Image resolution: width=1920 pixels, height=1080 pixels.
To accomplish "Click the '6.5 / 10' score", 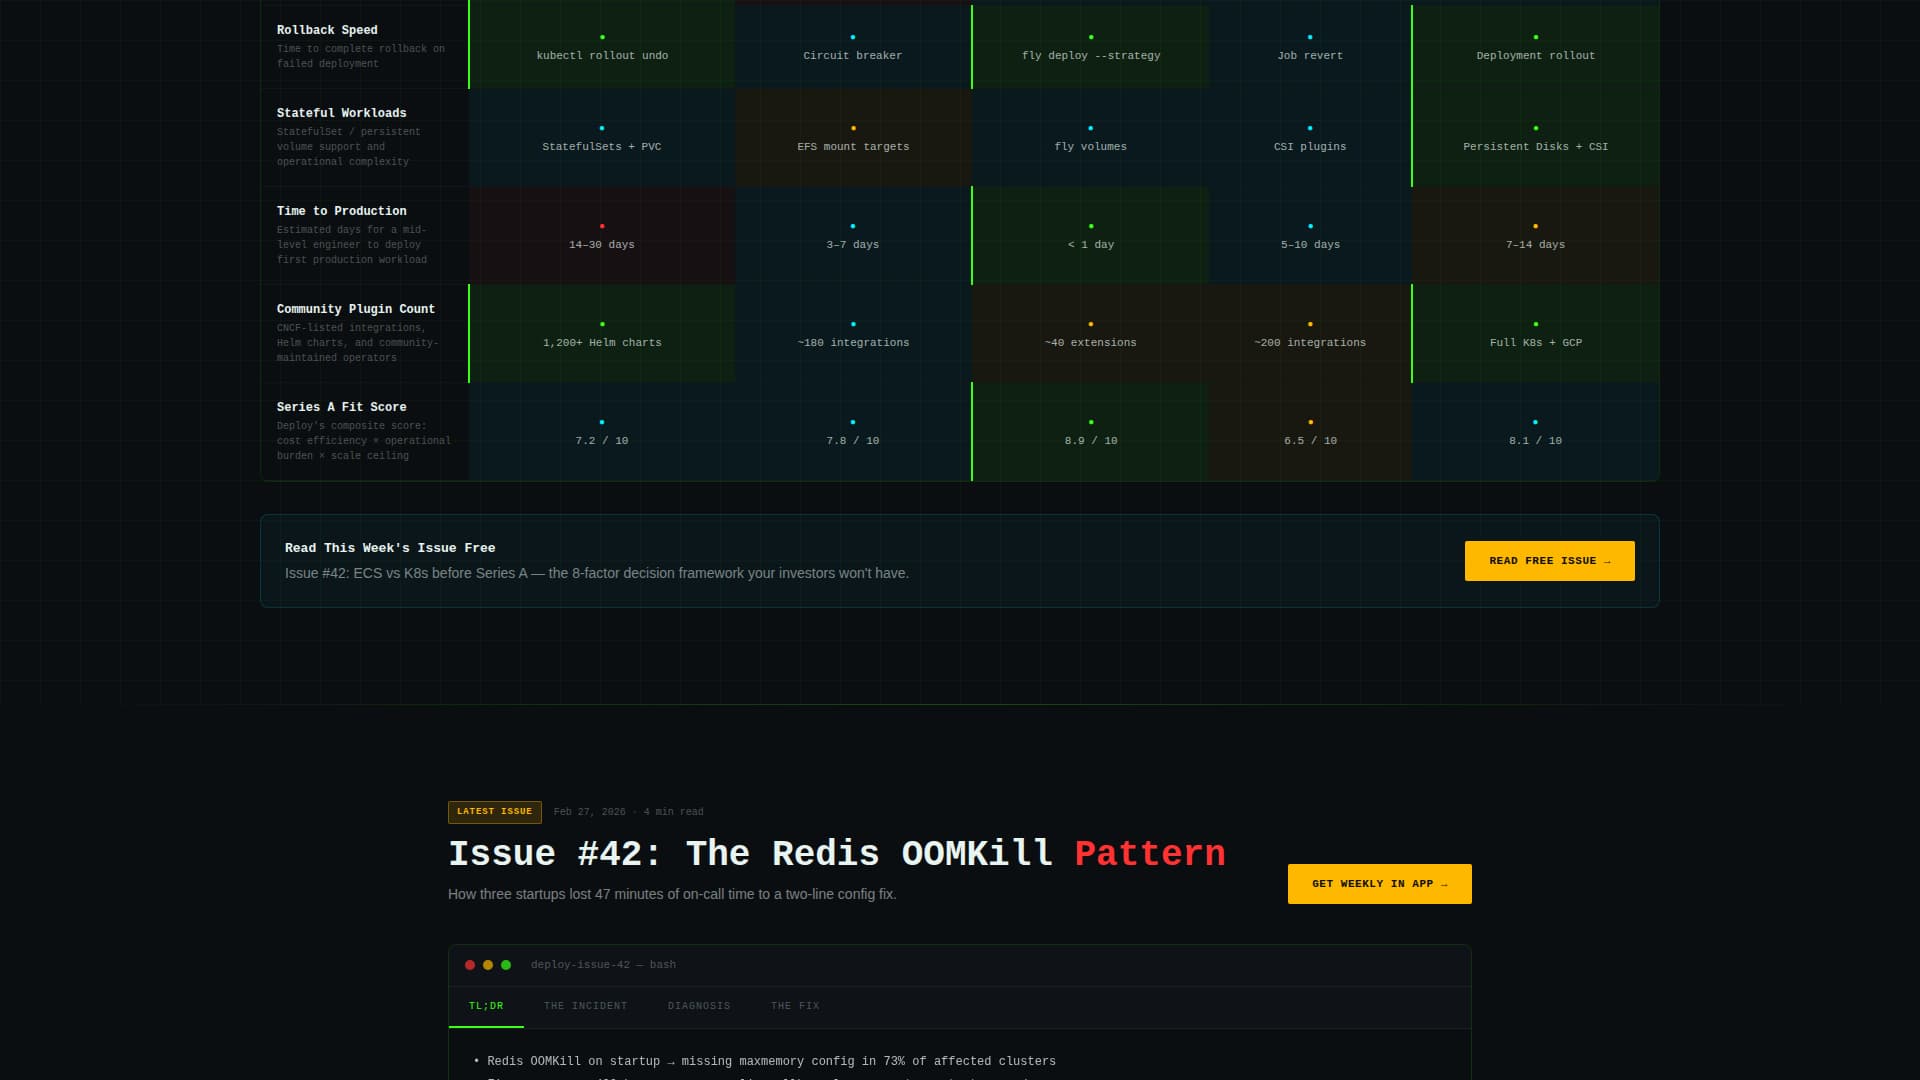I will 1310,441.
